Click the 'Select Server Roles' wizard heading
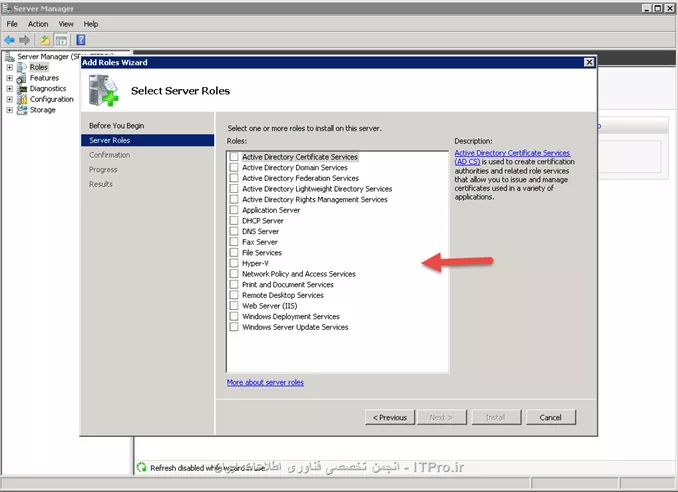This screenshot has width=678, height=492. pos(180,91)
